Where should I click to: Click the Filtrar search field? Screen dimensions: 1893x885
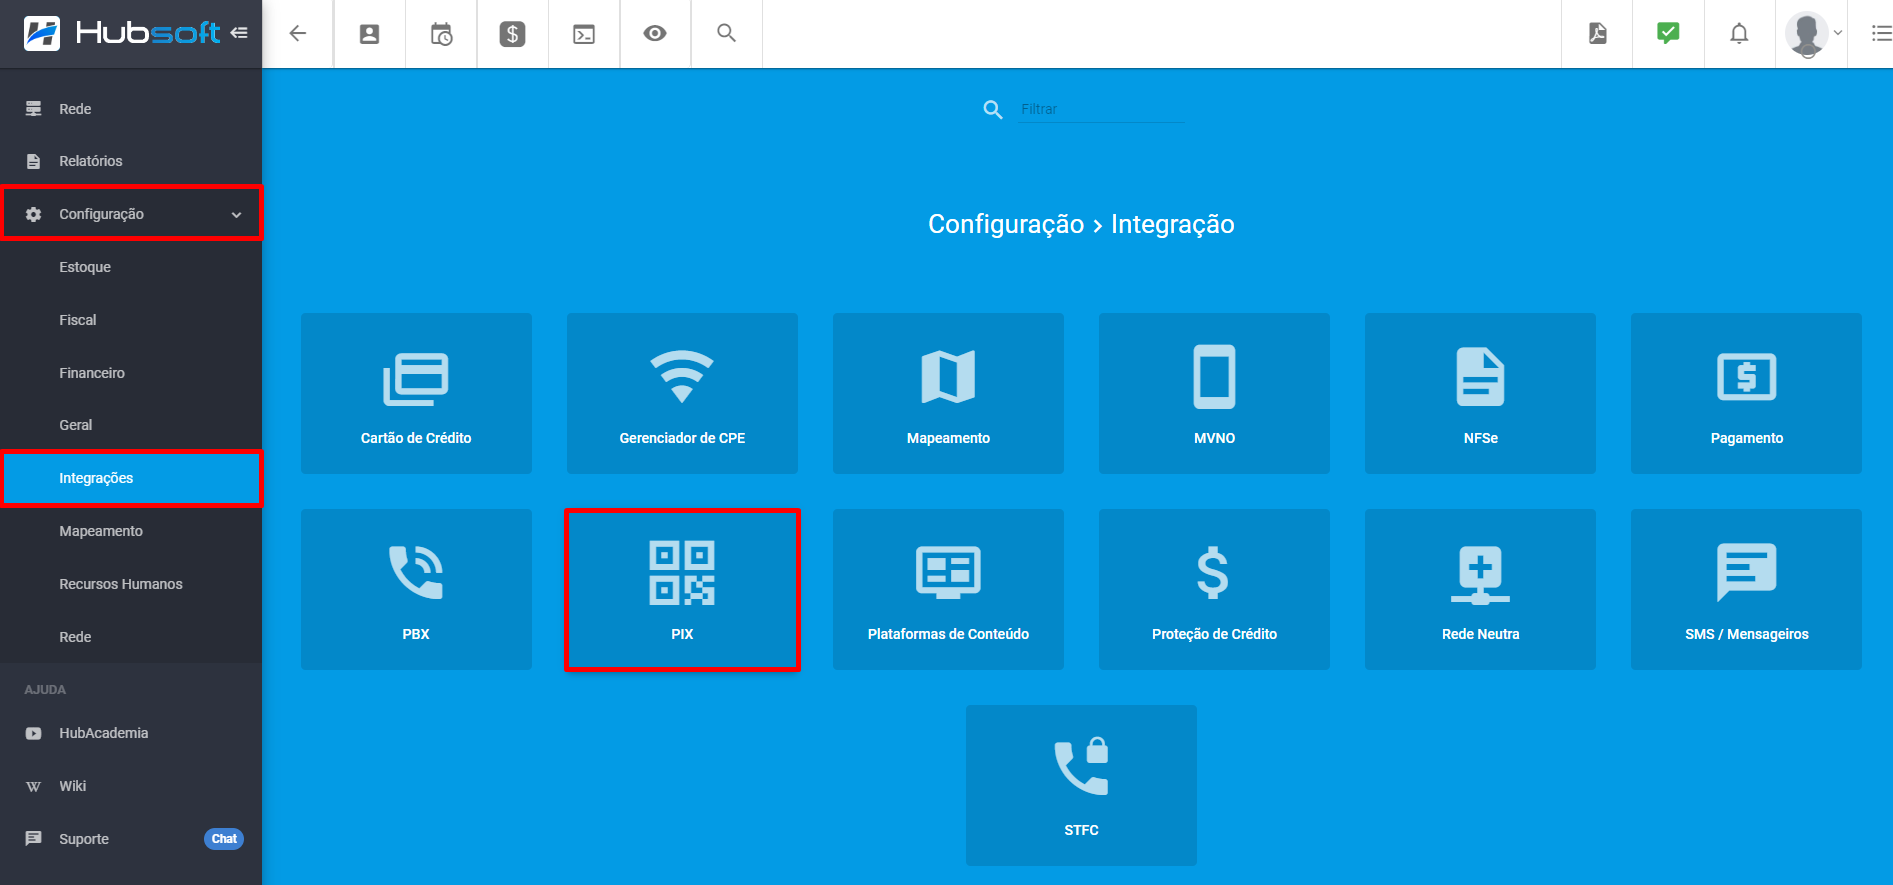pyautogui.click(x=1101, y=109)
